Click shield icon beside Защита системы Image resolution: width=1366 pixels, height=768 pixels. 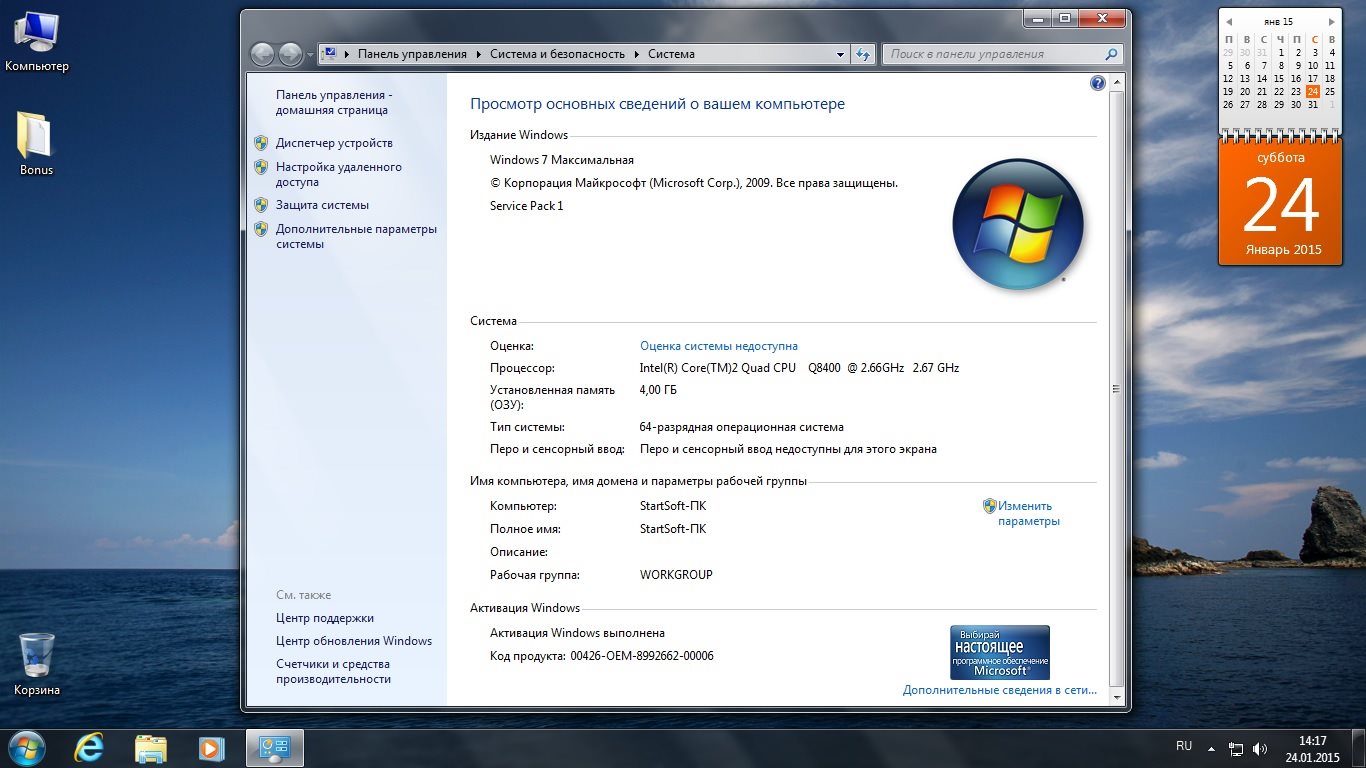pyautogui.click(x=261, y=205)
